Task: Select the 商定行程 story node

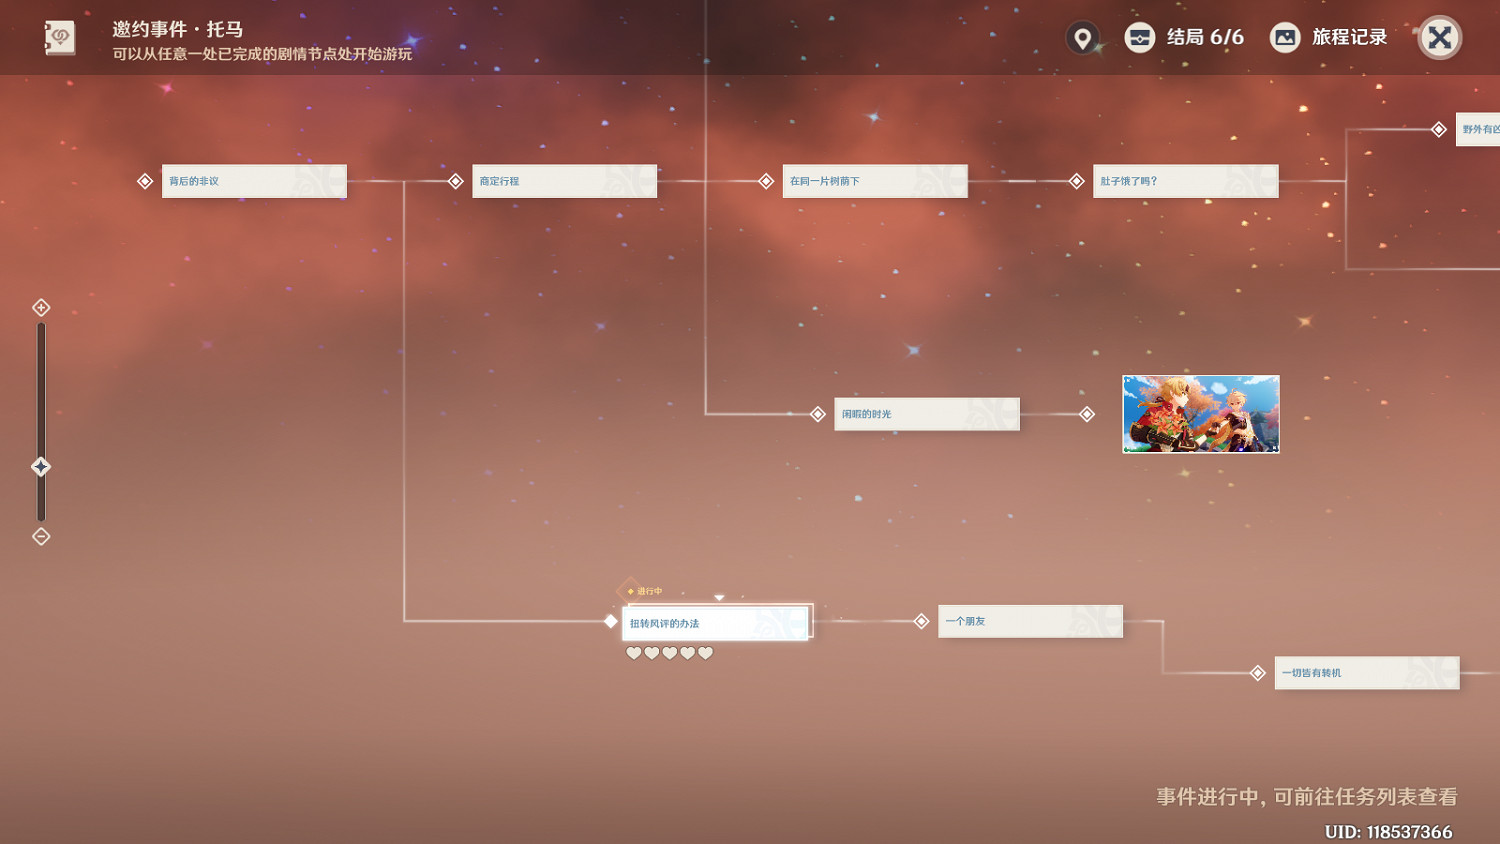Action: (x=564, y=181)
